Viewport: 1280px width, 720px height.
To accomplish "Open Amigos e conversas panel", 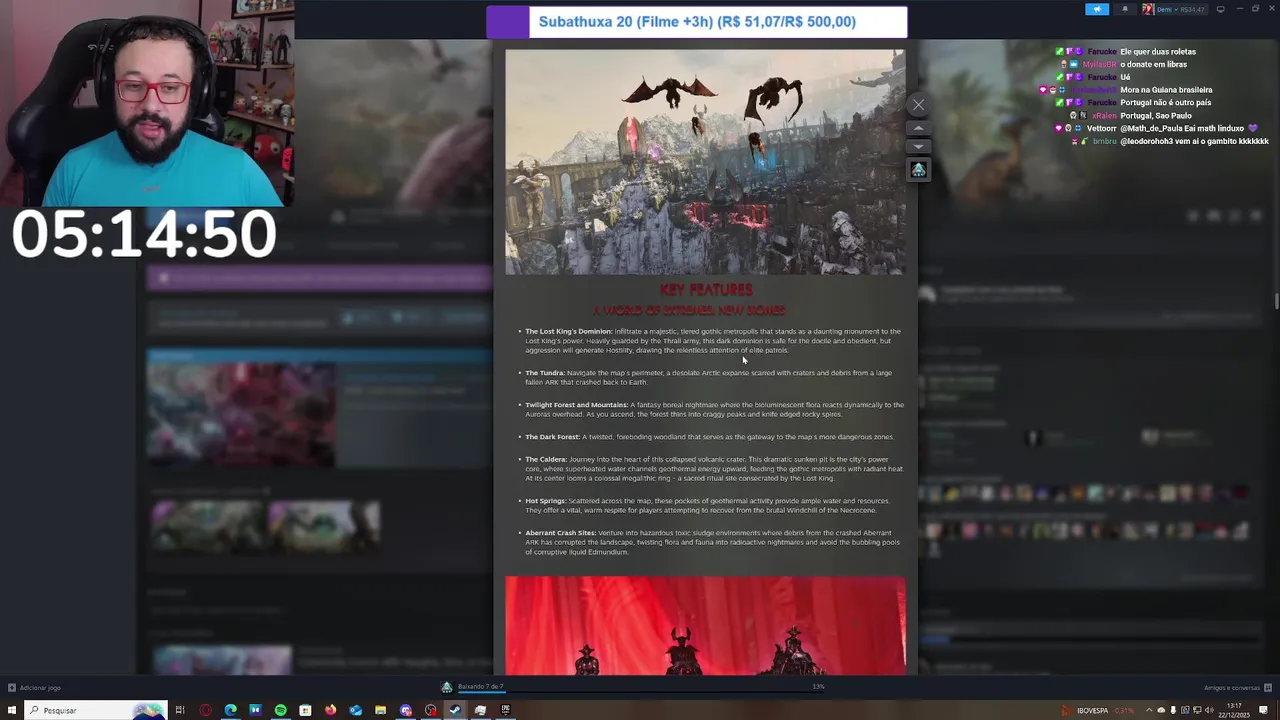I will coord(1238,688).
